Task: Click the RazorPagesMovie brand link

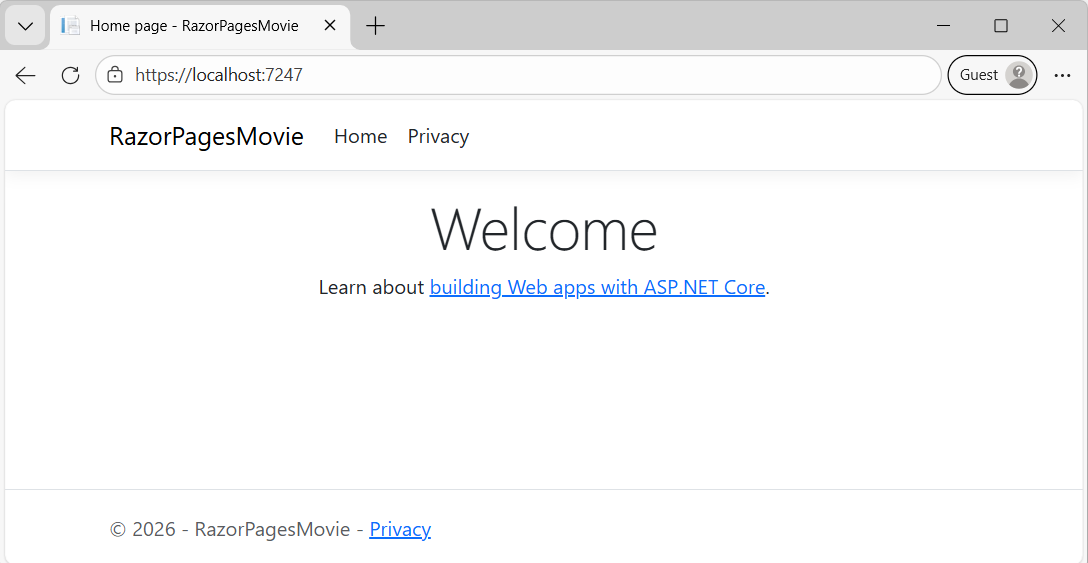Action: (x=206, y=137)
